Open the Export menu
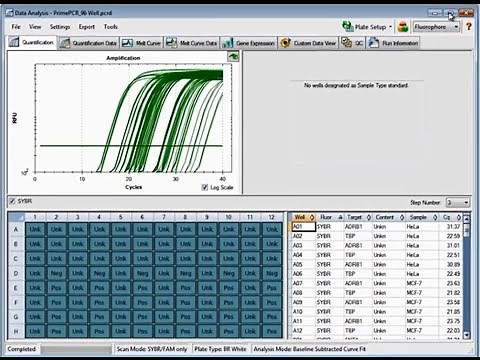The height and width of the screenshot is (360, 480). click(x=87, y=27)
